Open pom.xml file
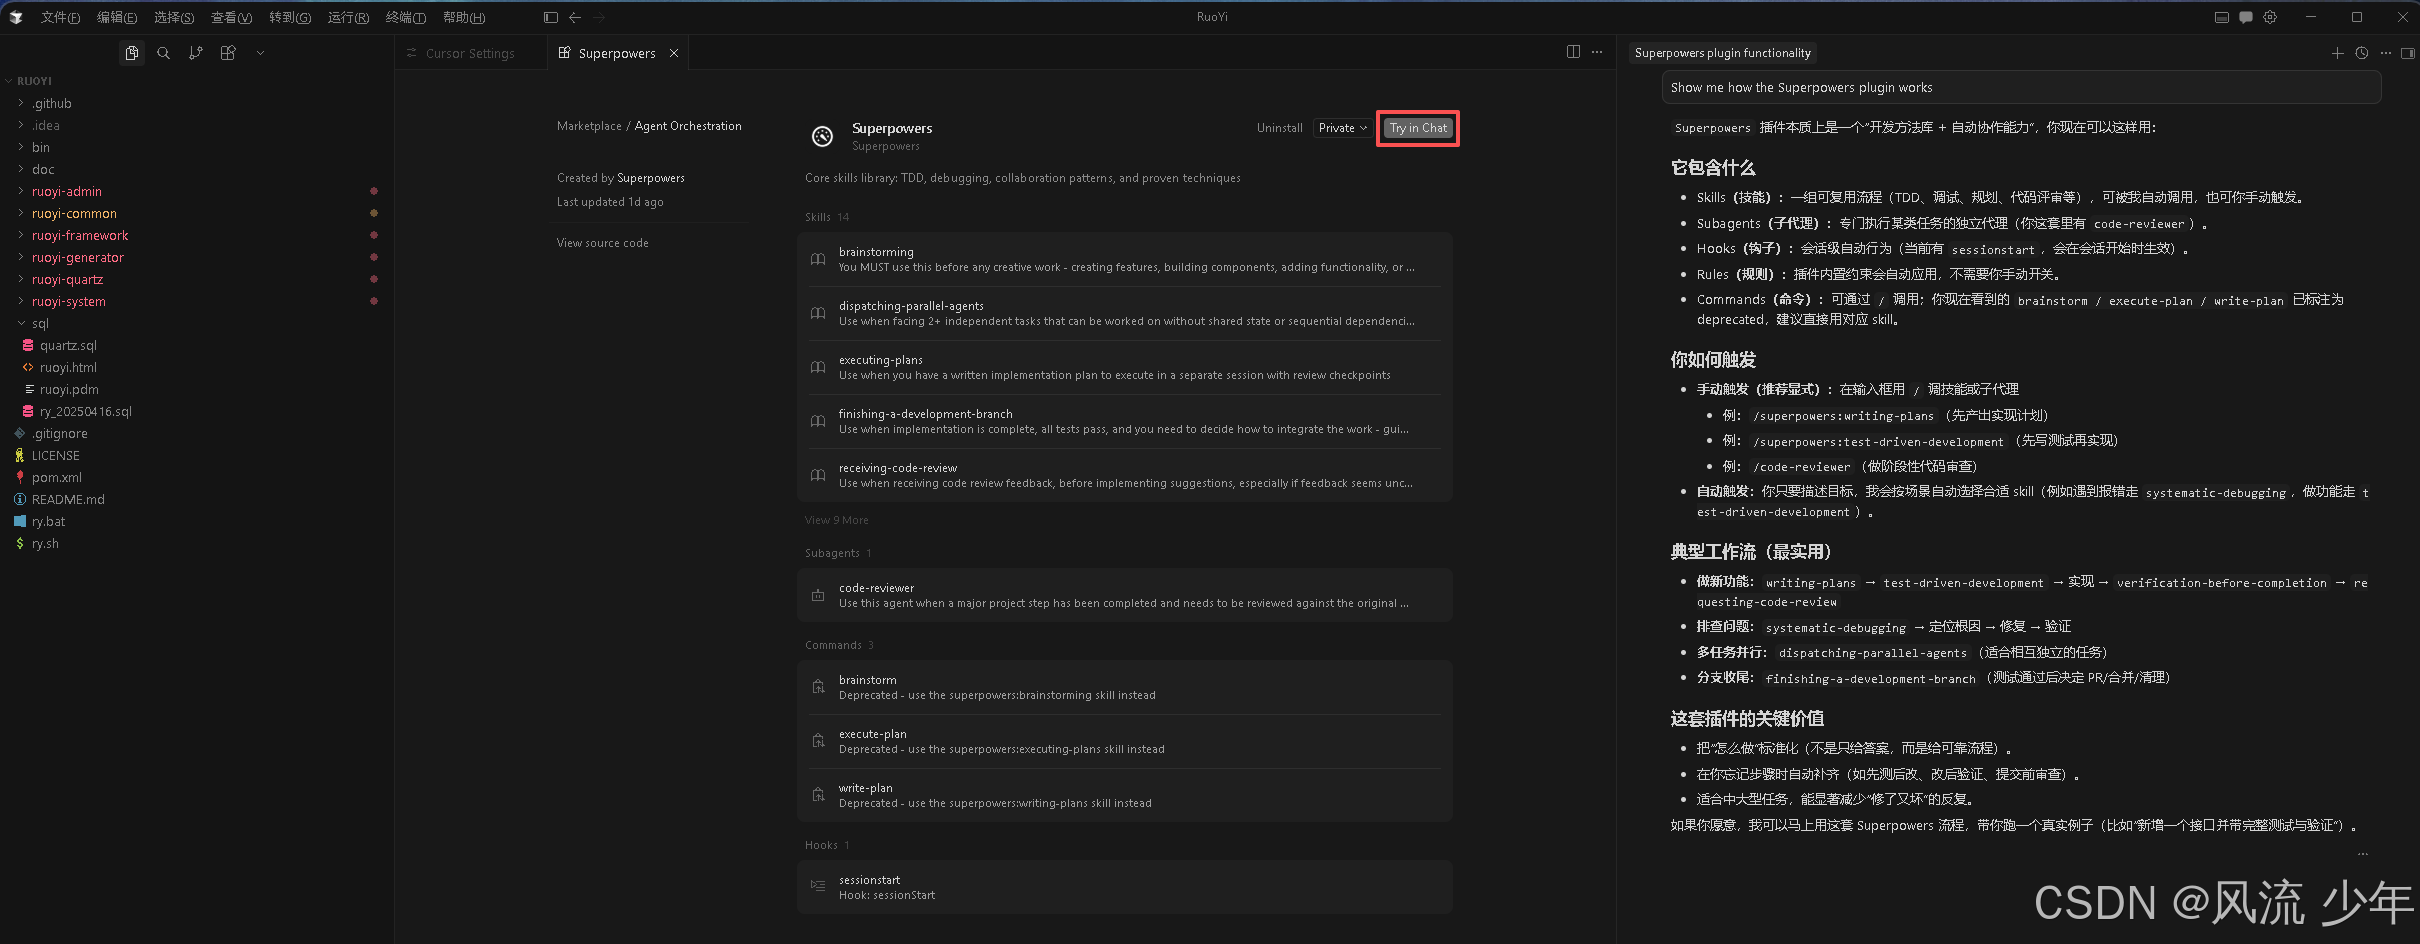Viewport: 2420px width, 944px height. (197, 477)
